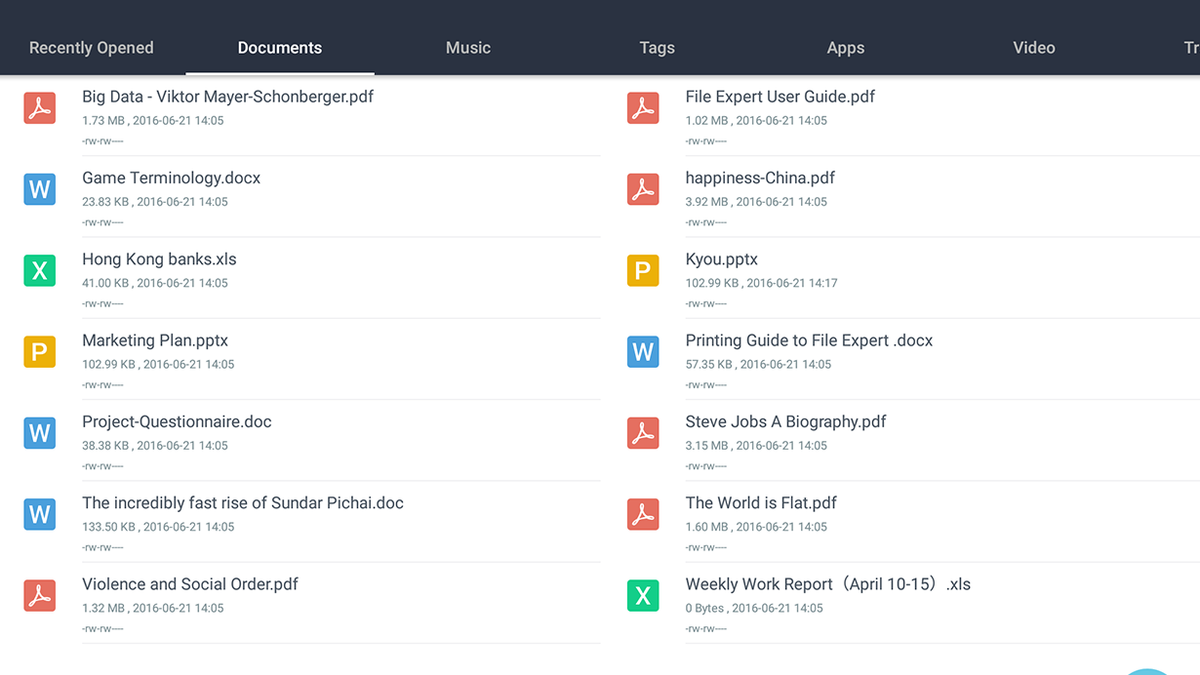Viewport: 1200px width, 675px height.
Task: Click 3.15 MB details under Steve Jobs biography
Action: pos(756,445)
